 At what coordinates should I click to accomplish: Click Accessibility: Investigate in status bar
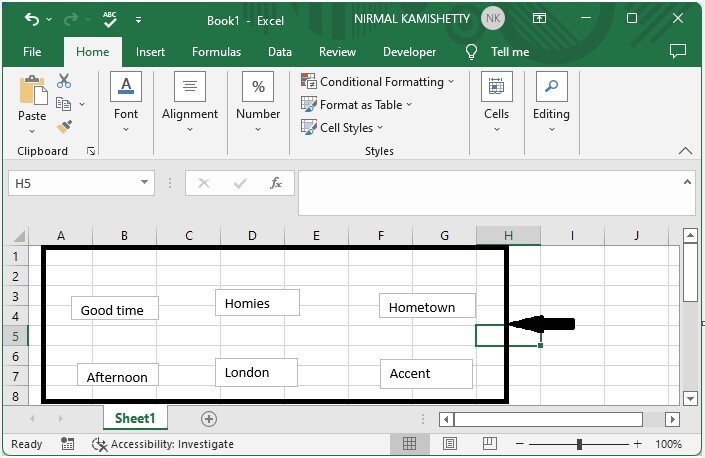point(163,444)
